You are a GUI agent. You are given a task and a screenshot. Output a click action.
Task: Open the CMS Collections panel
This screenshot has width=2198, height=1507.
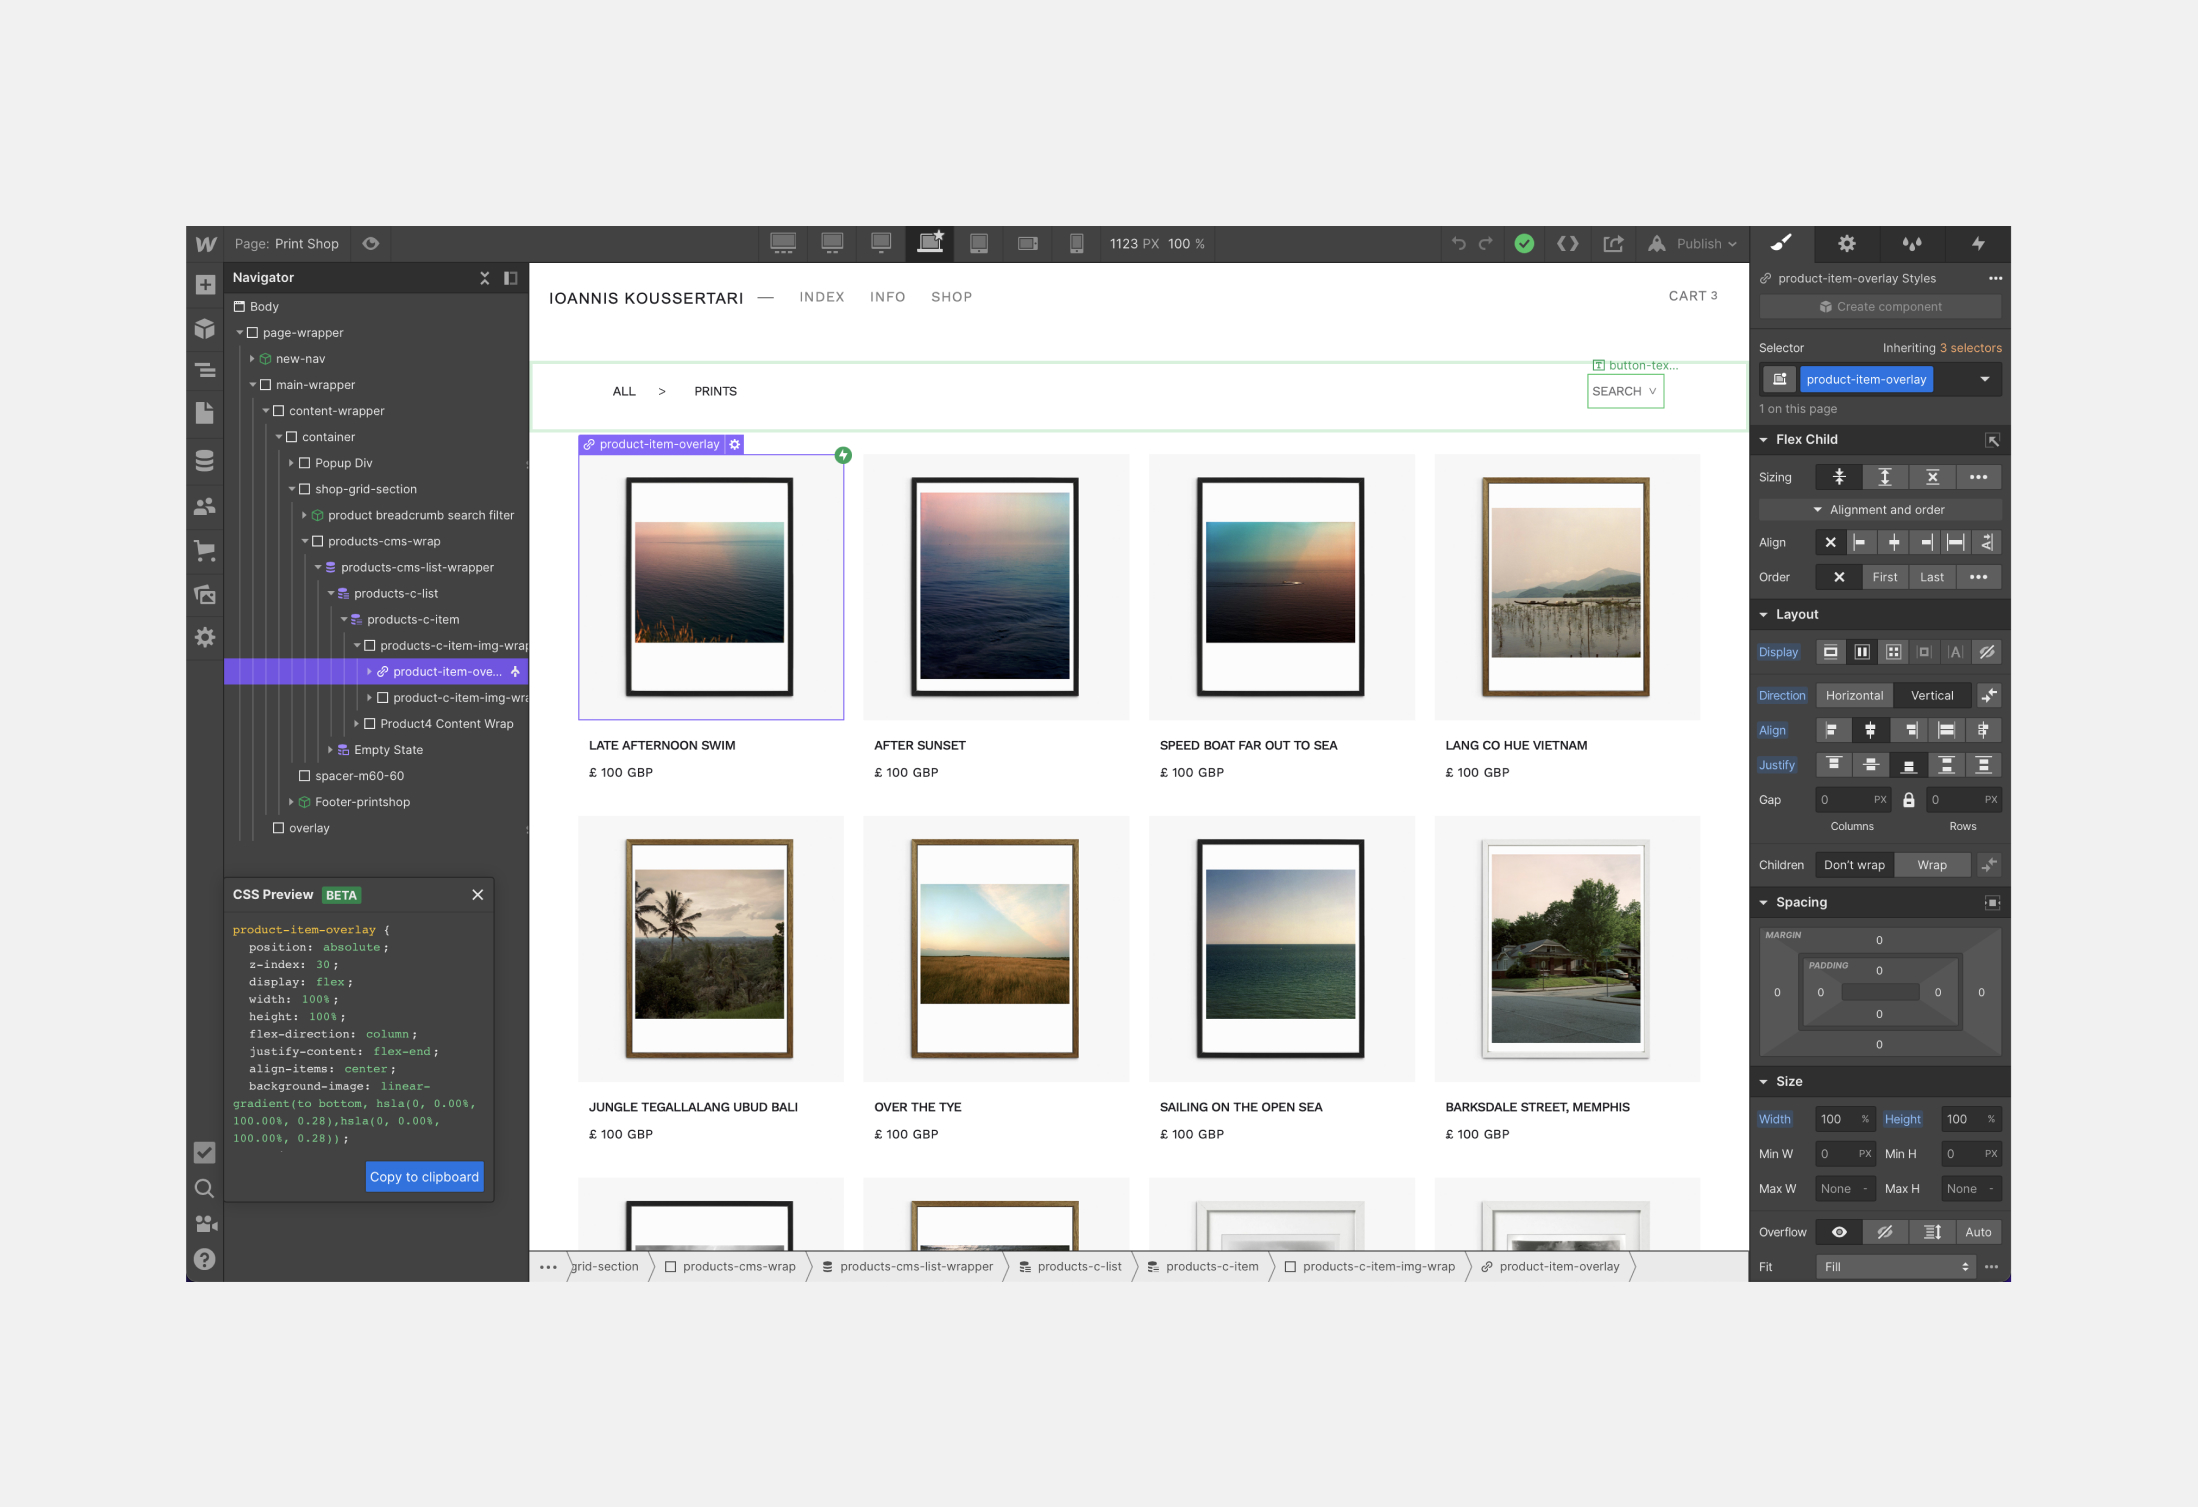coord(205,461)
